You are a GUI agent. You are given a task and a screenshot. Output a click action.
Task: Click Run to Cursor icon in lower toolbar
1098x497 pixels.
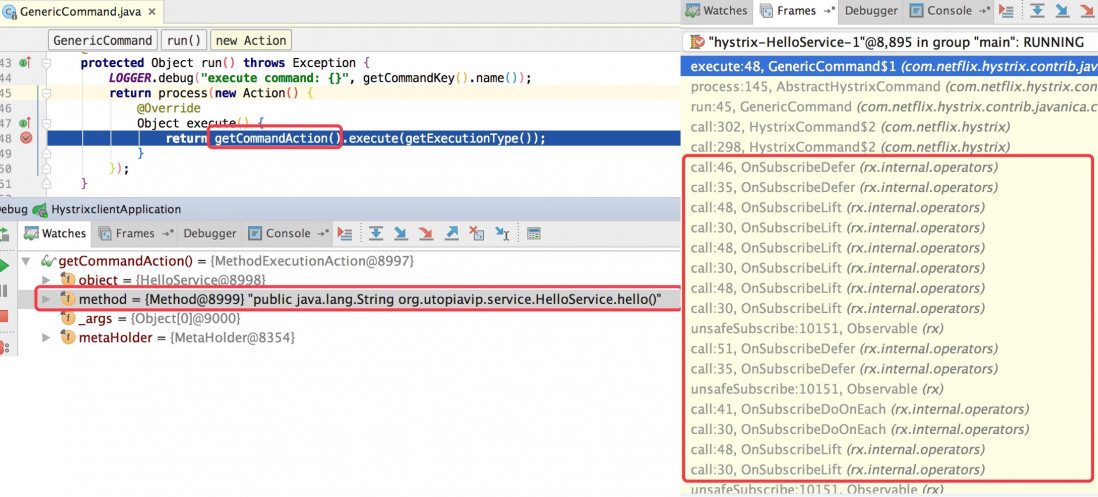tap(503, 233)
